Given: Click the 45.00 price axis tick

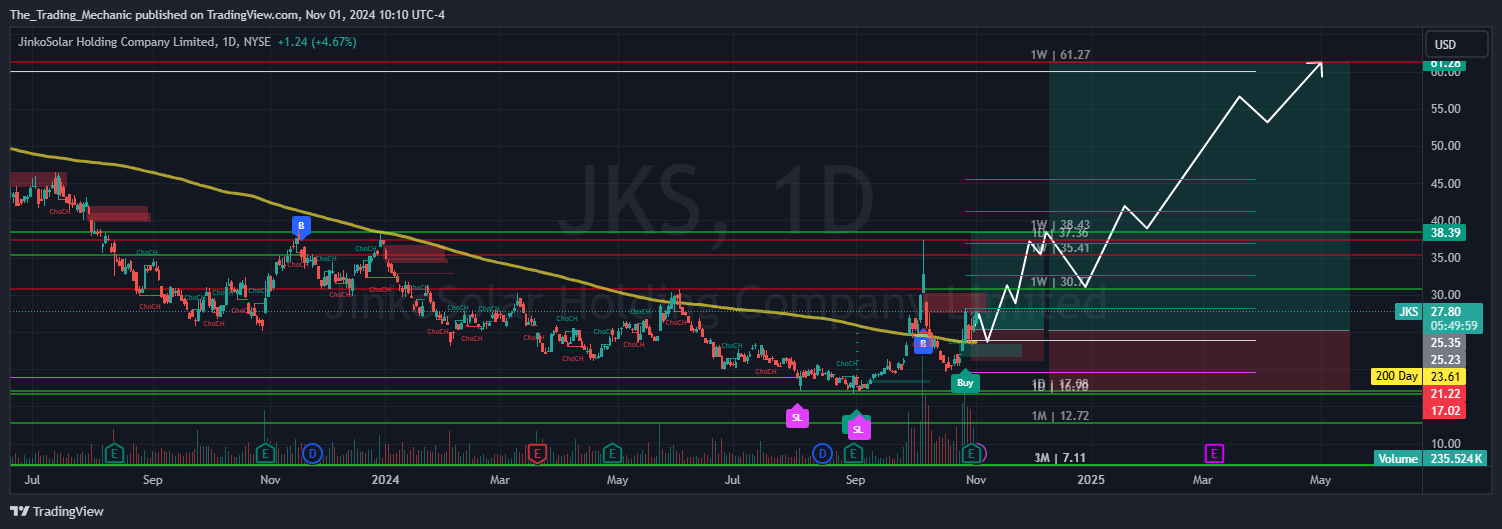Looking at the screenshot, I should (x=1445, y=183).
